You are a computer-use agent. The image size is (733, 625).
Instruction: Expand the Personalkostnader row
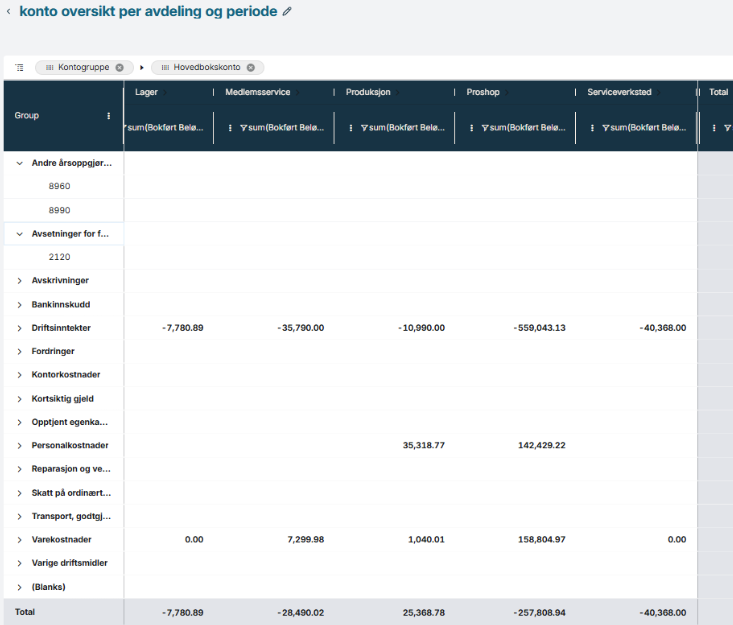[19, 446]
